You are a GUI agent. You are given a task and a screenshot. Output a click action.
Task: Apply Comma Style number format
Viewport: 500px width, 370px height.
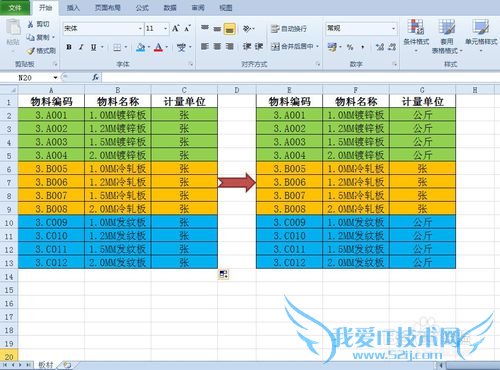click(x=362, y=47)
